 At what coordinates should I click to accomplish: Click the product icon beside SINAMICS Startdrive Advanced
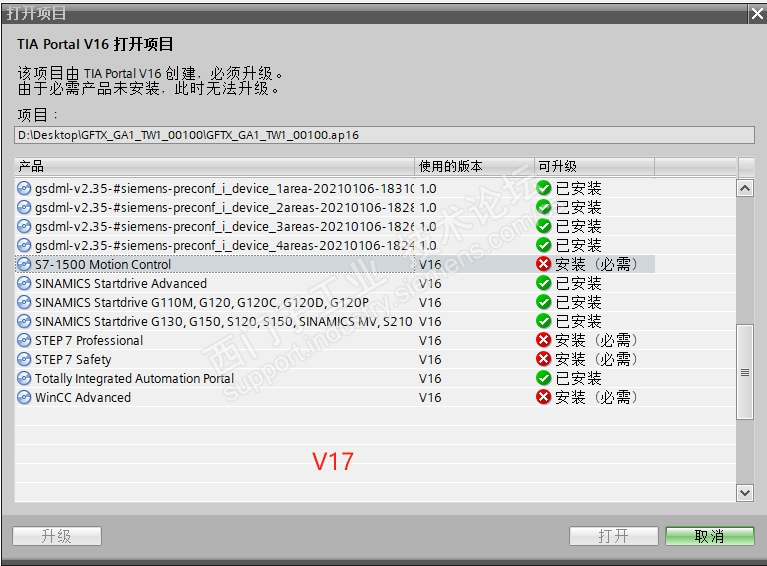[x=23, y=284]
